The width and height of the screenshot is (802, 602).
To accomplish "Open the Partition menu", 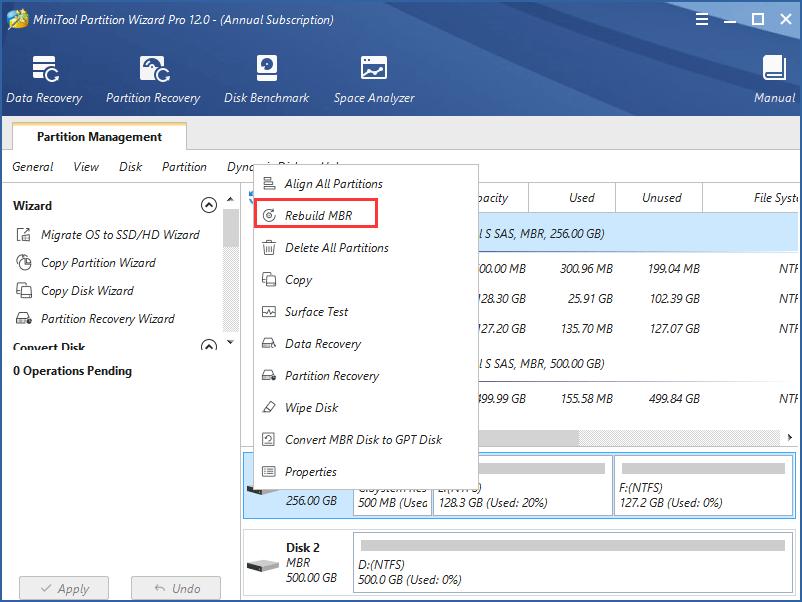I will coord(184,167).
